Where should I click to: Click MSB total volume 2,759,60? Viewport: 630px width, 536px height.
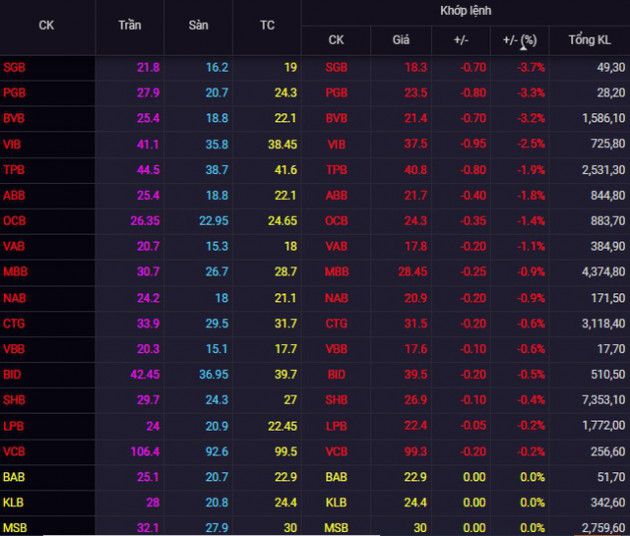[x=603, y=528]
